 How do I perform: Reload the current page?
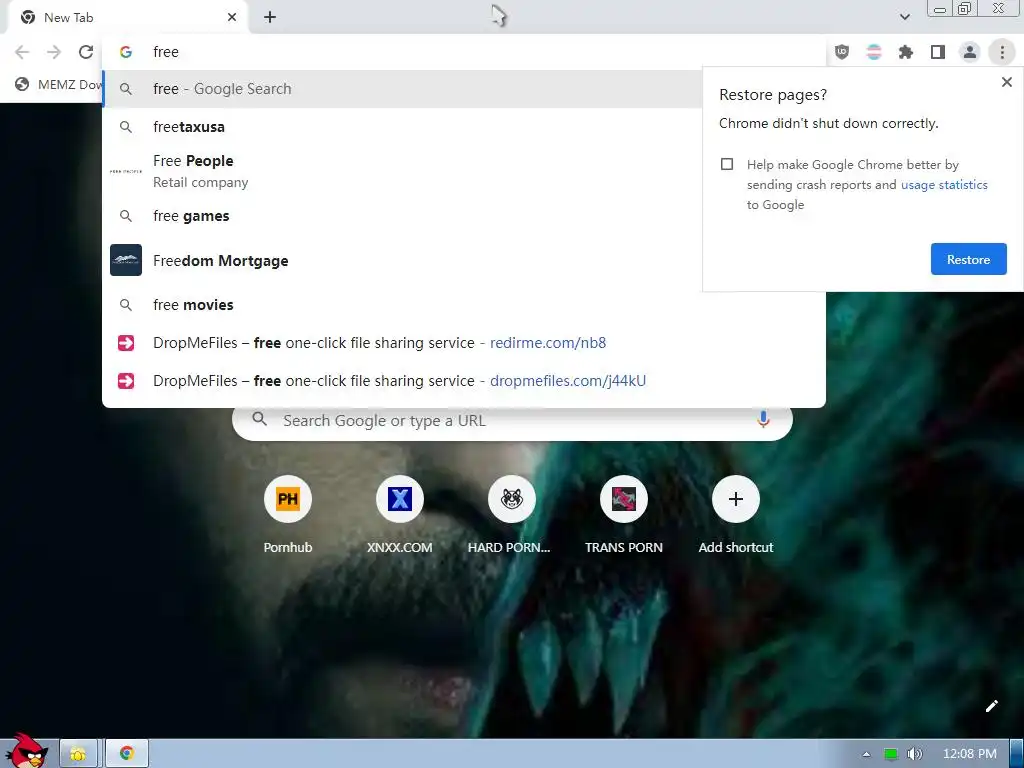pyautogui.click(x=86, y=52)
